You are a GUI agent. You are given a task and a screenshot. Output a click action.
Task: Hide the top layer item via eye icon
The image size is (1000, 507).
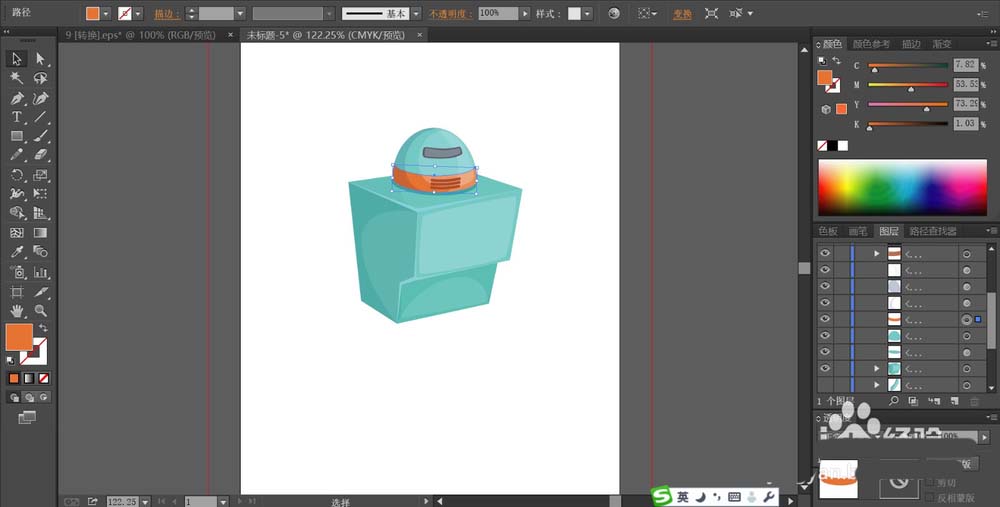click(825, 253)
